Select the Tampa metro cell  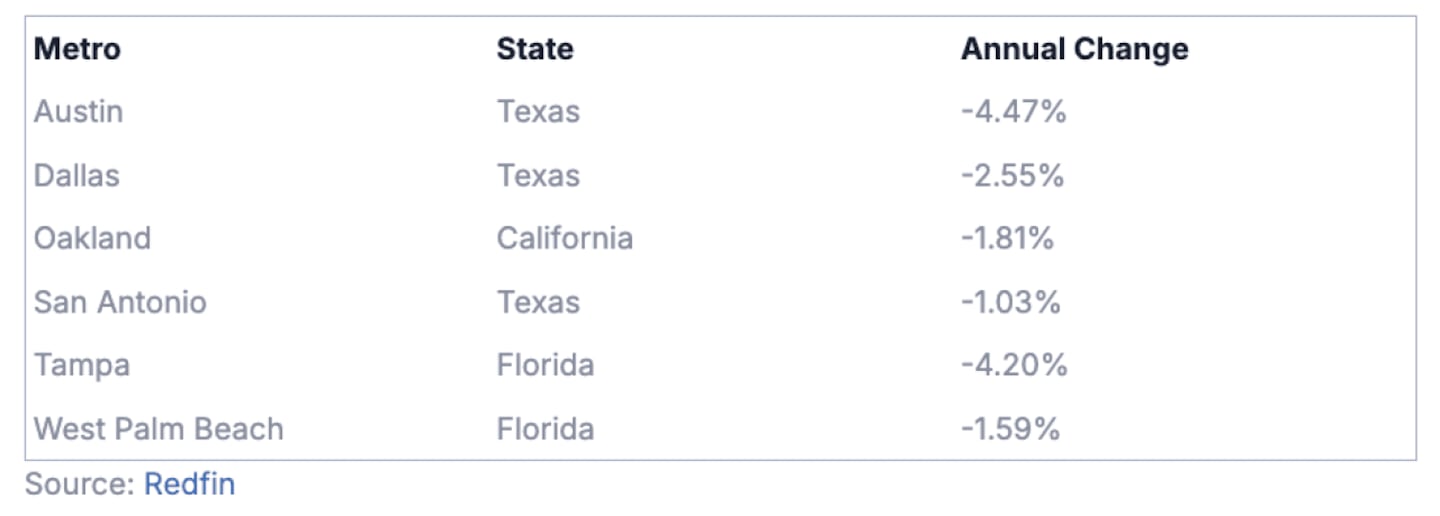coord(82,366)
